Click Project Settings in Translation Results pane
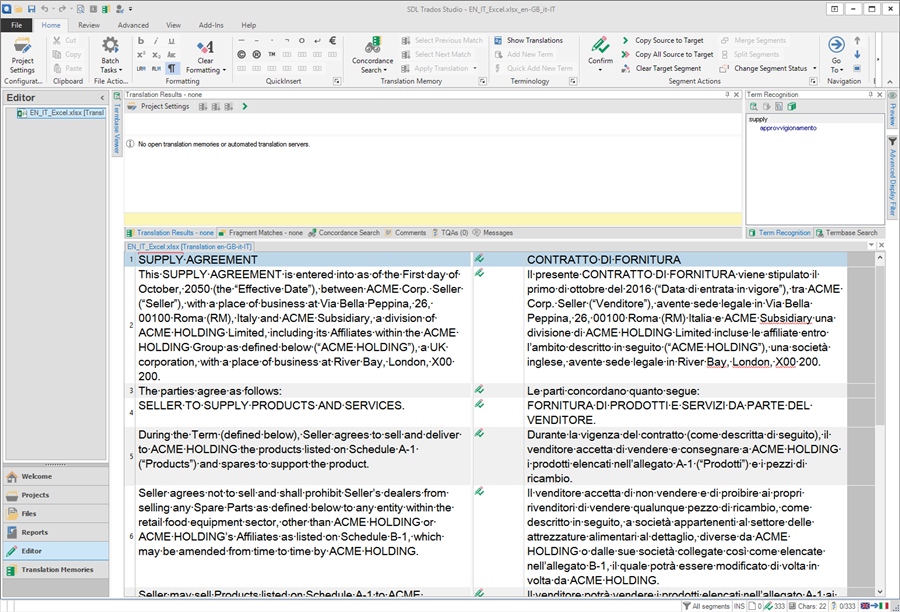The width and height of the screenshot is (900, 612). (158, 107)
